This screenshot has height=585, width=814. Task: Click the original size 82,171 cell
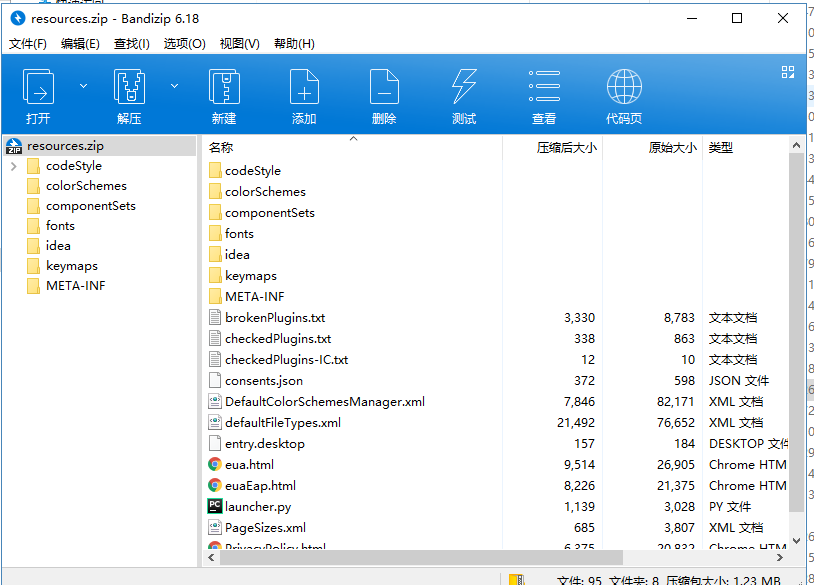tap(675, 402)
